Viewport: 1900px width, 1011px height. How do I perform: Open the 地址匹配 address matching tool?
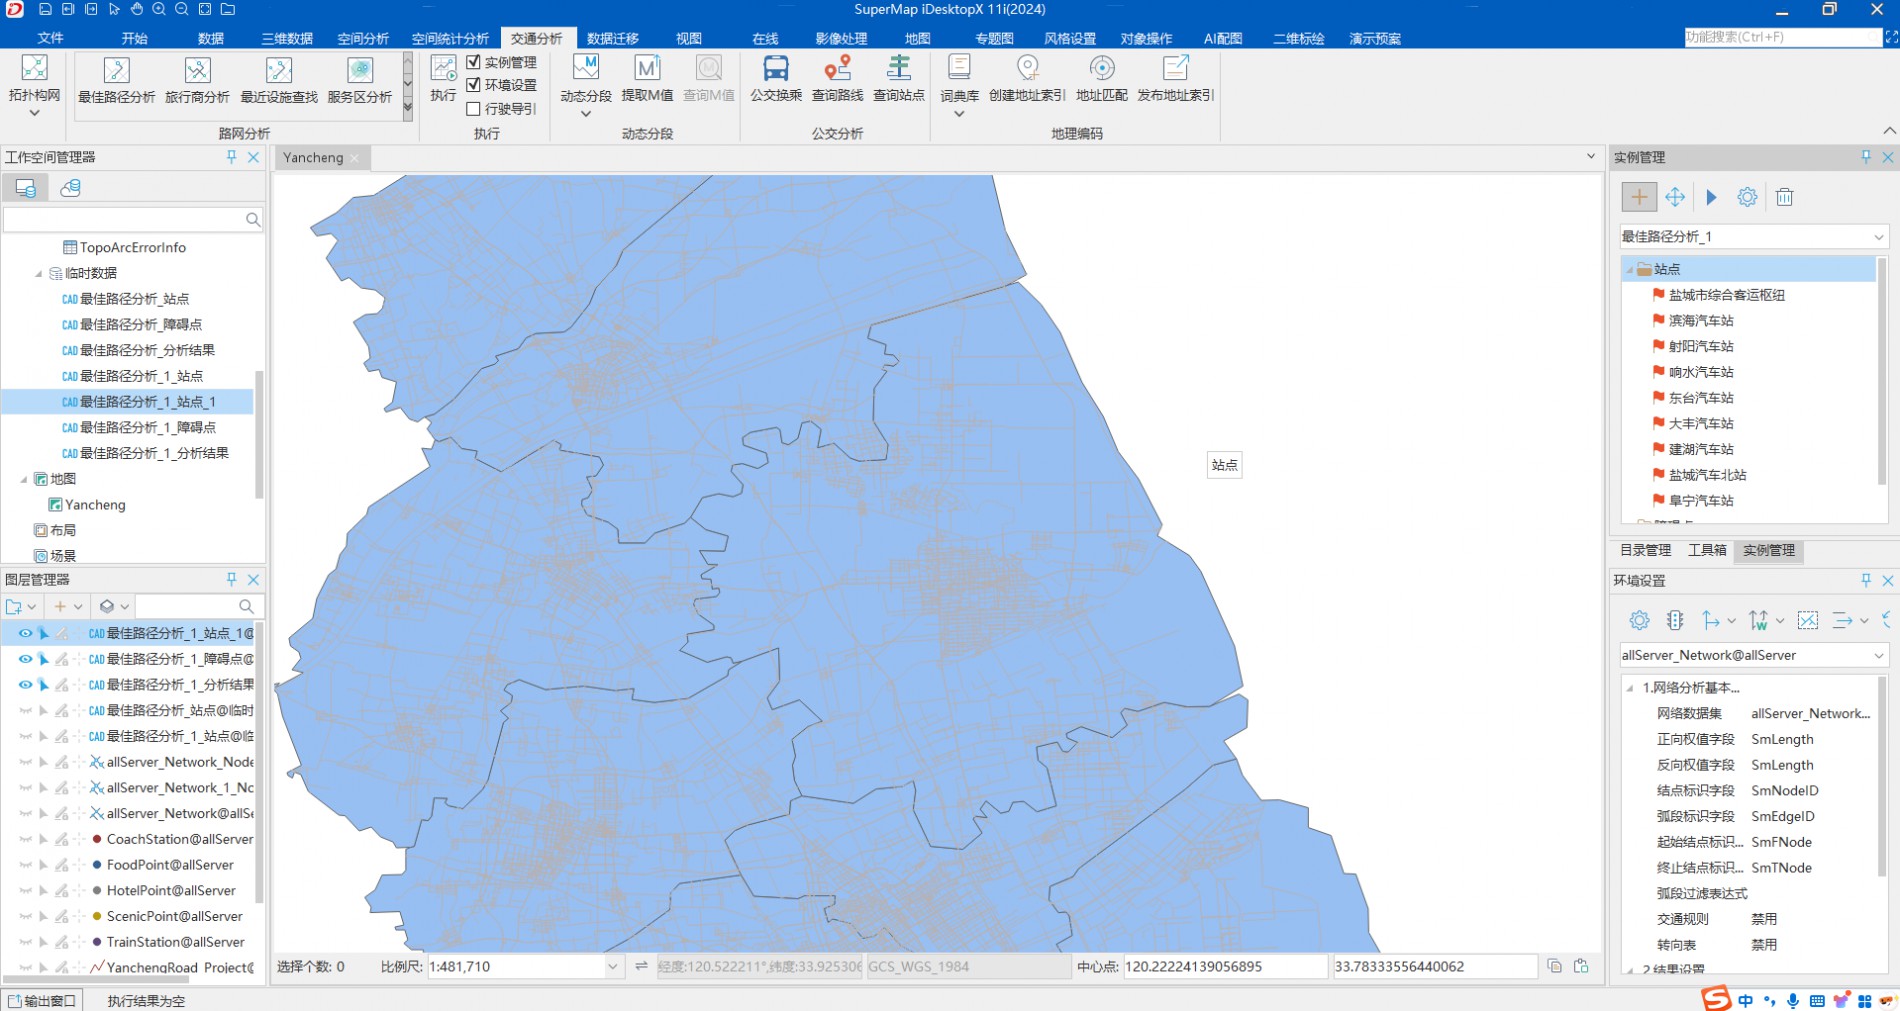click(1102, 78)
